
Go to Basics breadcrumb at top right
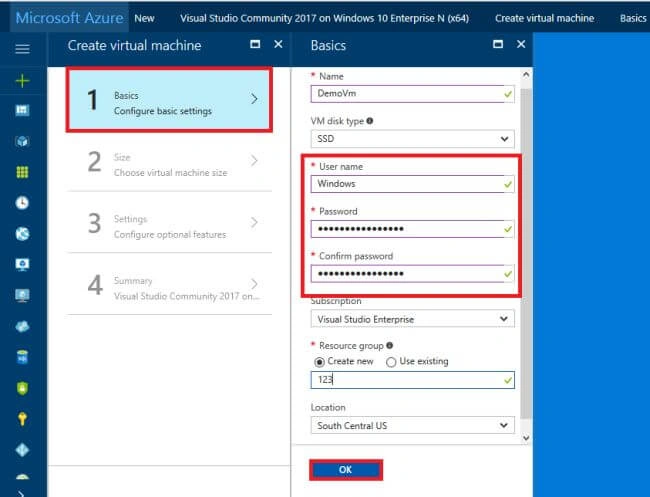[633, 18]
